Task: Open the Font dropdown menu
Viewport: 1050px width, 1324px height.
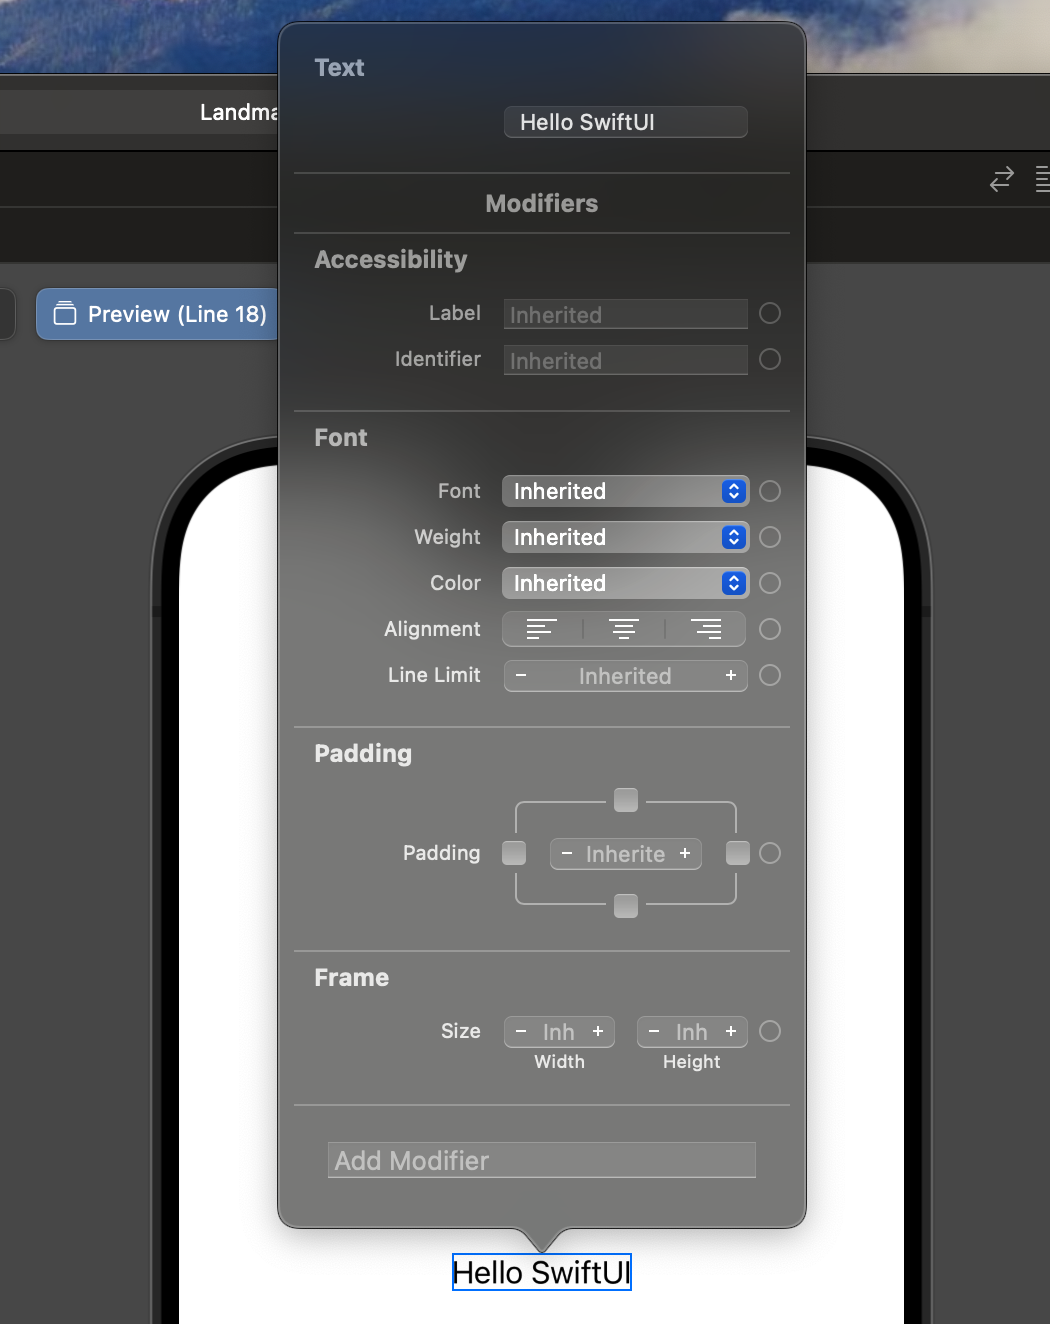Action: pos(625,491)
